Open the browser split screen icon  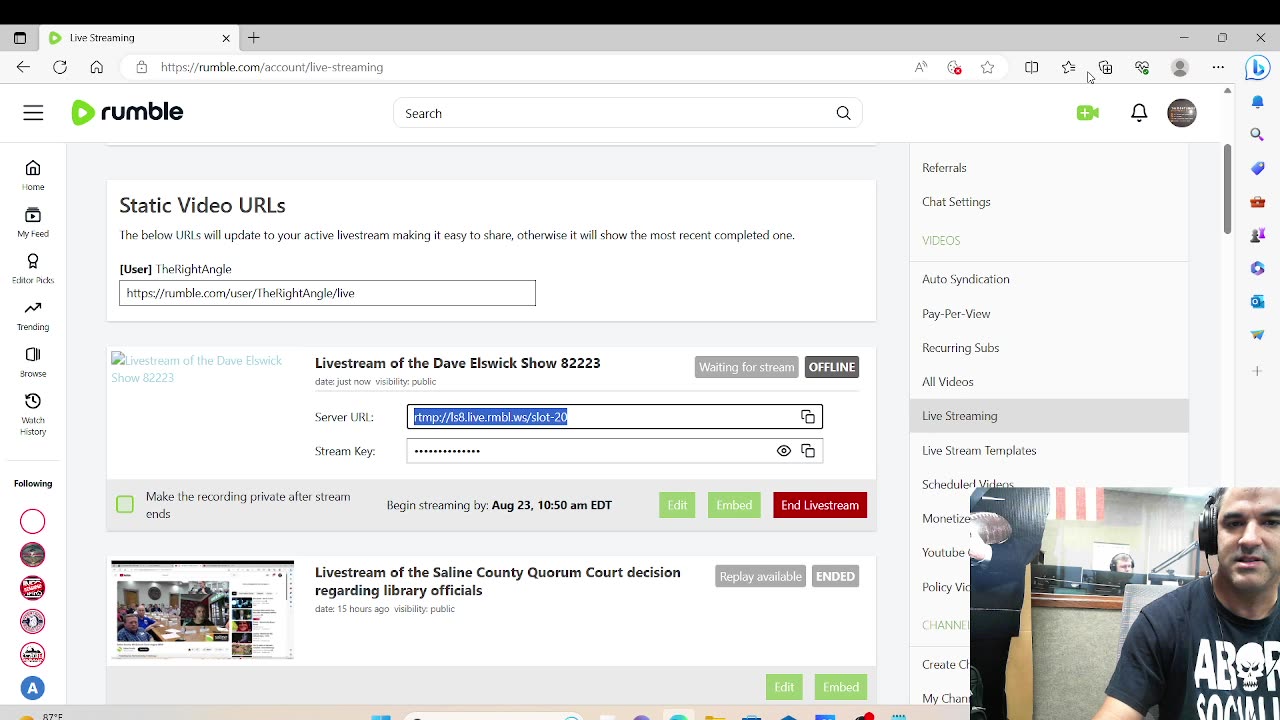click(1032, 67)
